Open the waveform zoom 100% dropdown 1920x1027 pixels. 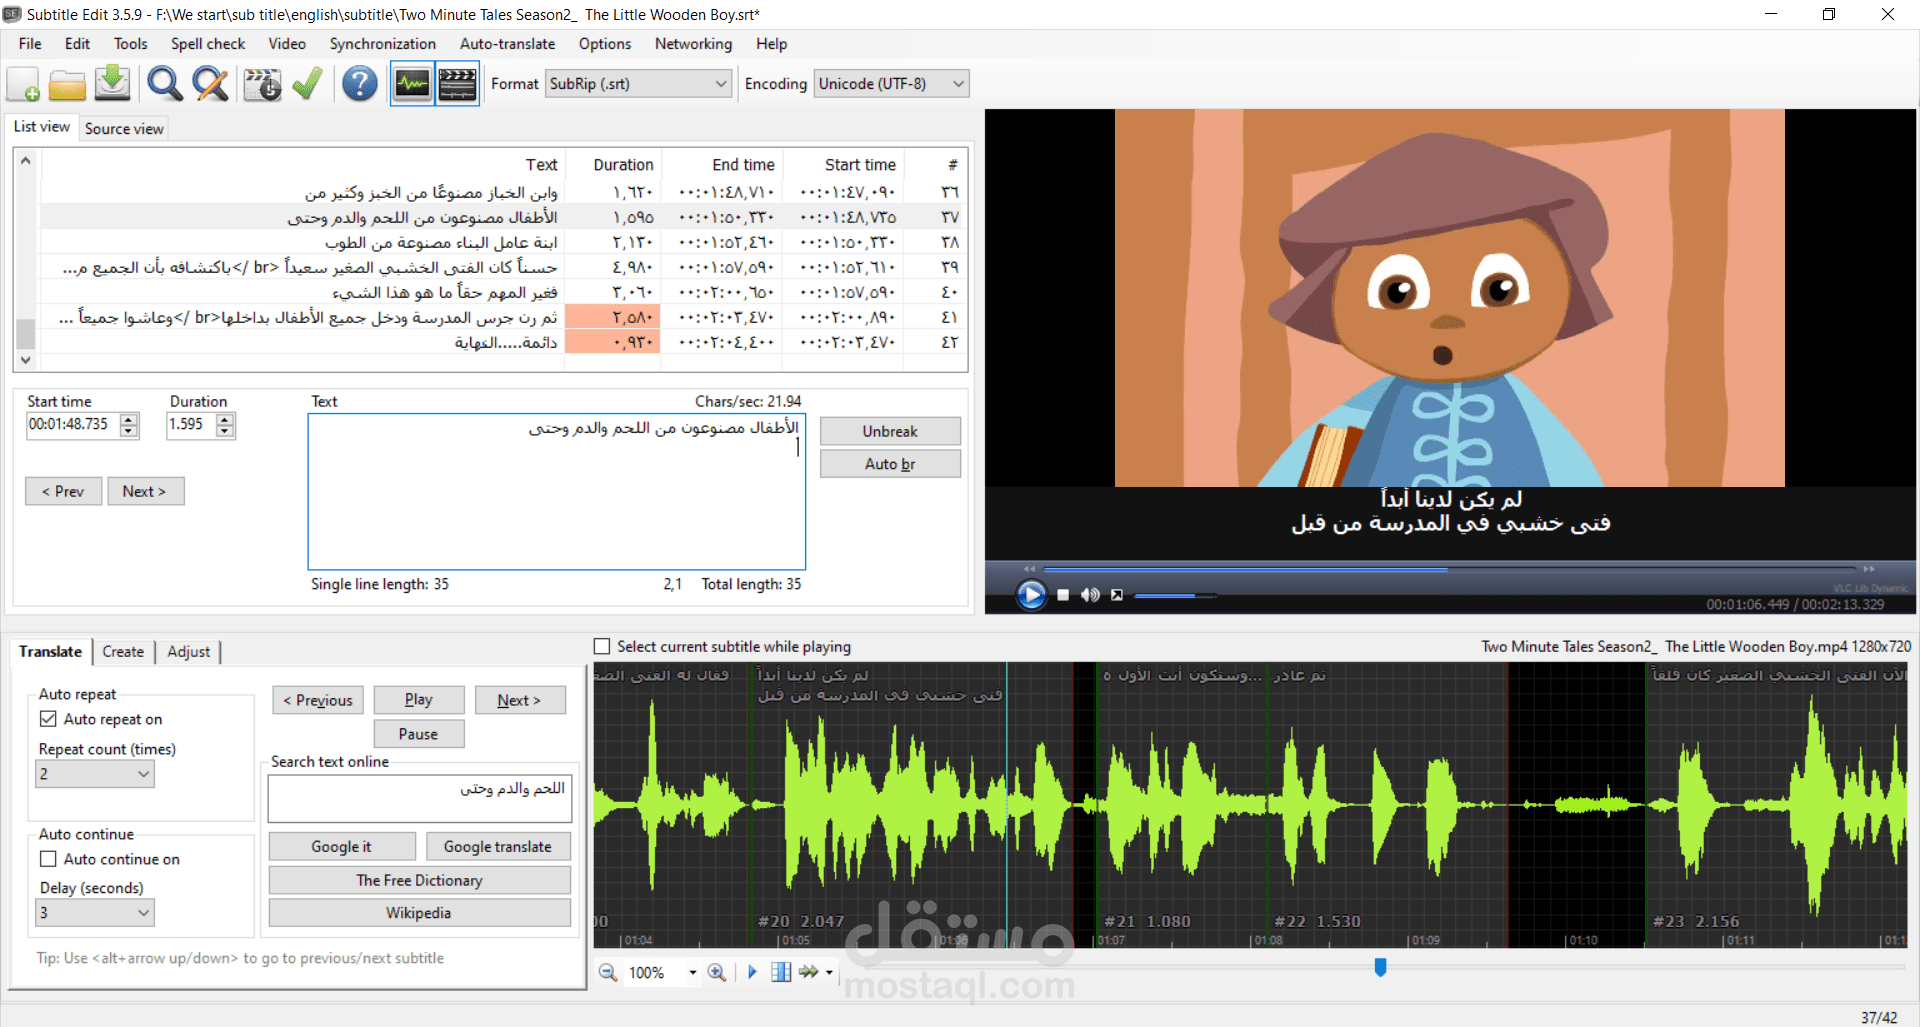692,972
